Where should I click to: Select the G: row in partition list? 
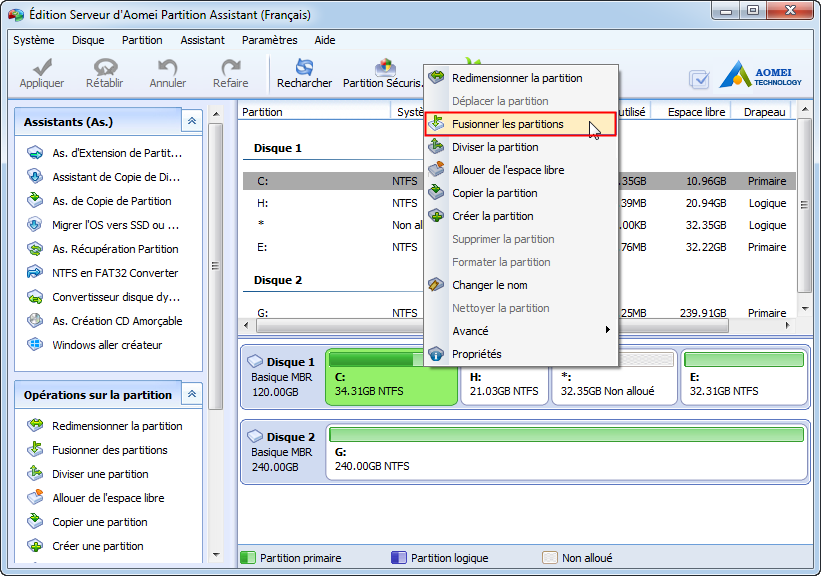518,313
